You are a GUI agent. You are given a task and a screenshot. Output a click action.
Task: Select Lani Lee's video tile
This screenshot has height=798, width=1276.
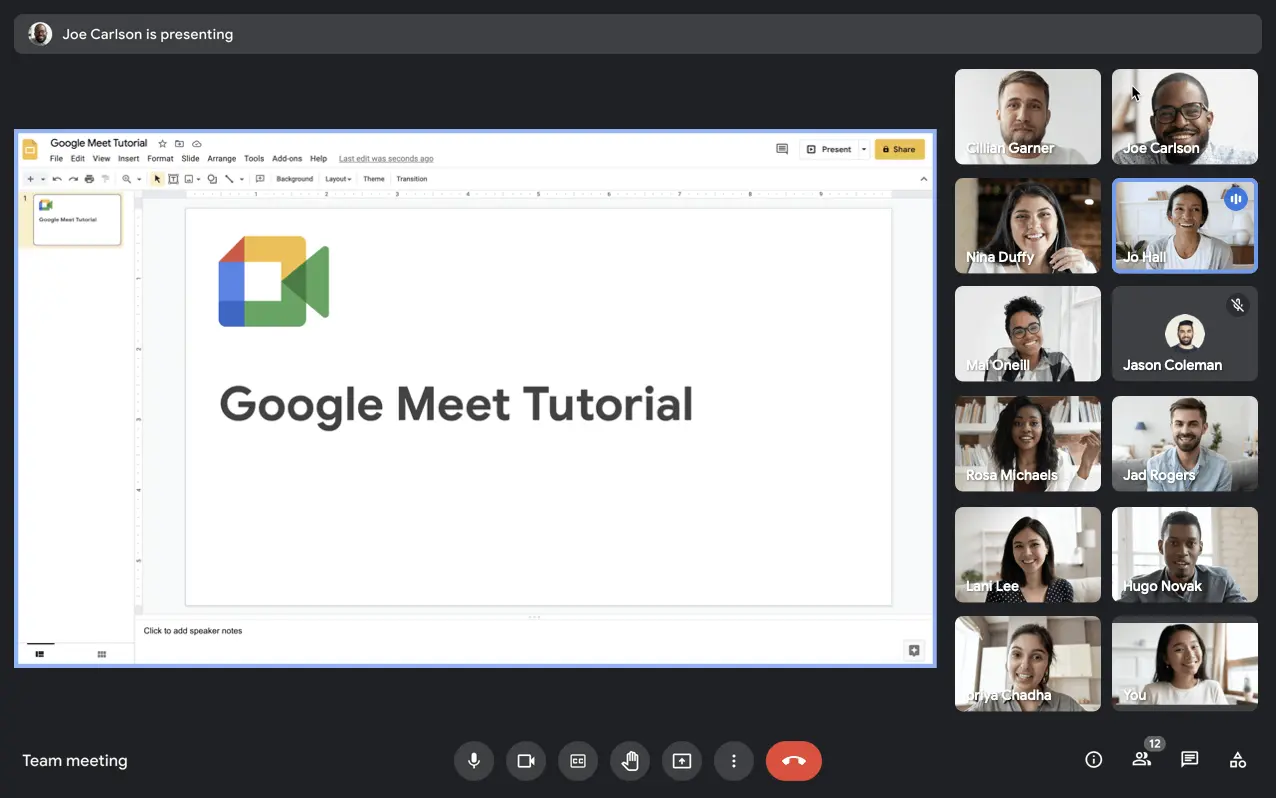tap(1028, 555)
